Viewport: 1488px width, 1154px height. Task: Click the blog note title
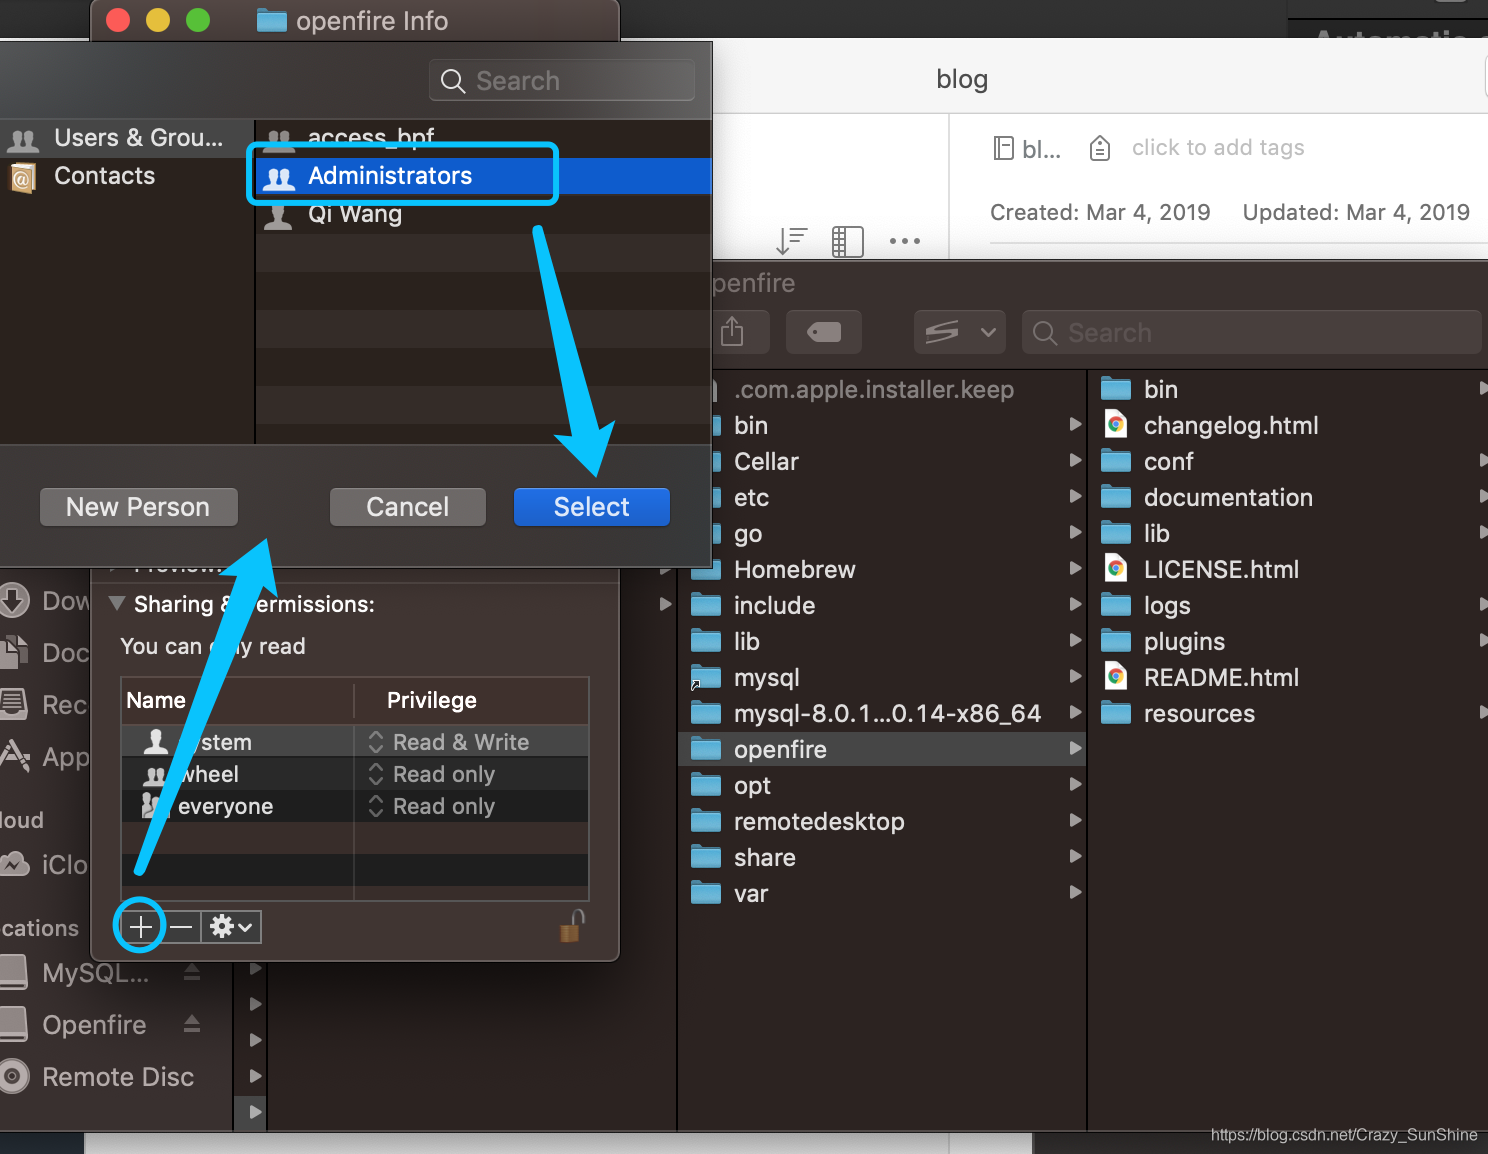point(962,79)
